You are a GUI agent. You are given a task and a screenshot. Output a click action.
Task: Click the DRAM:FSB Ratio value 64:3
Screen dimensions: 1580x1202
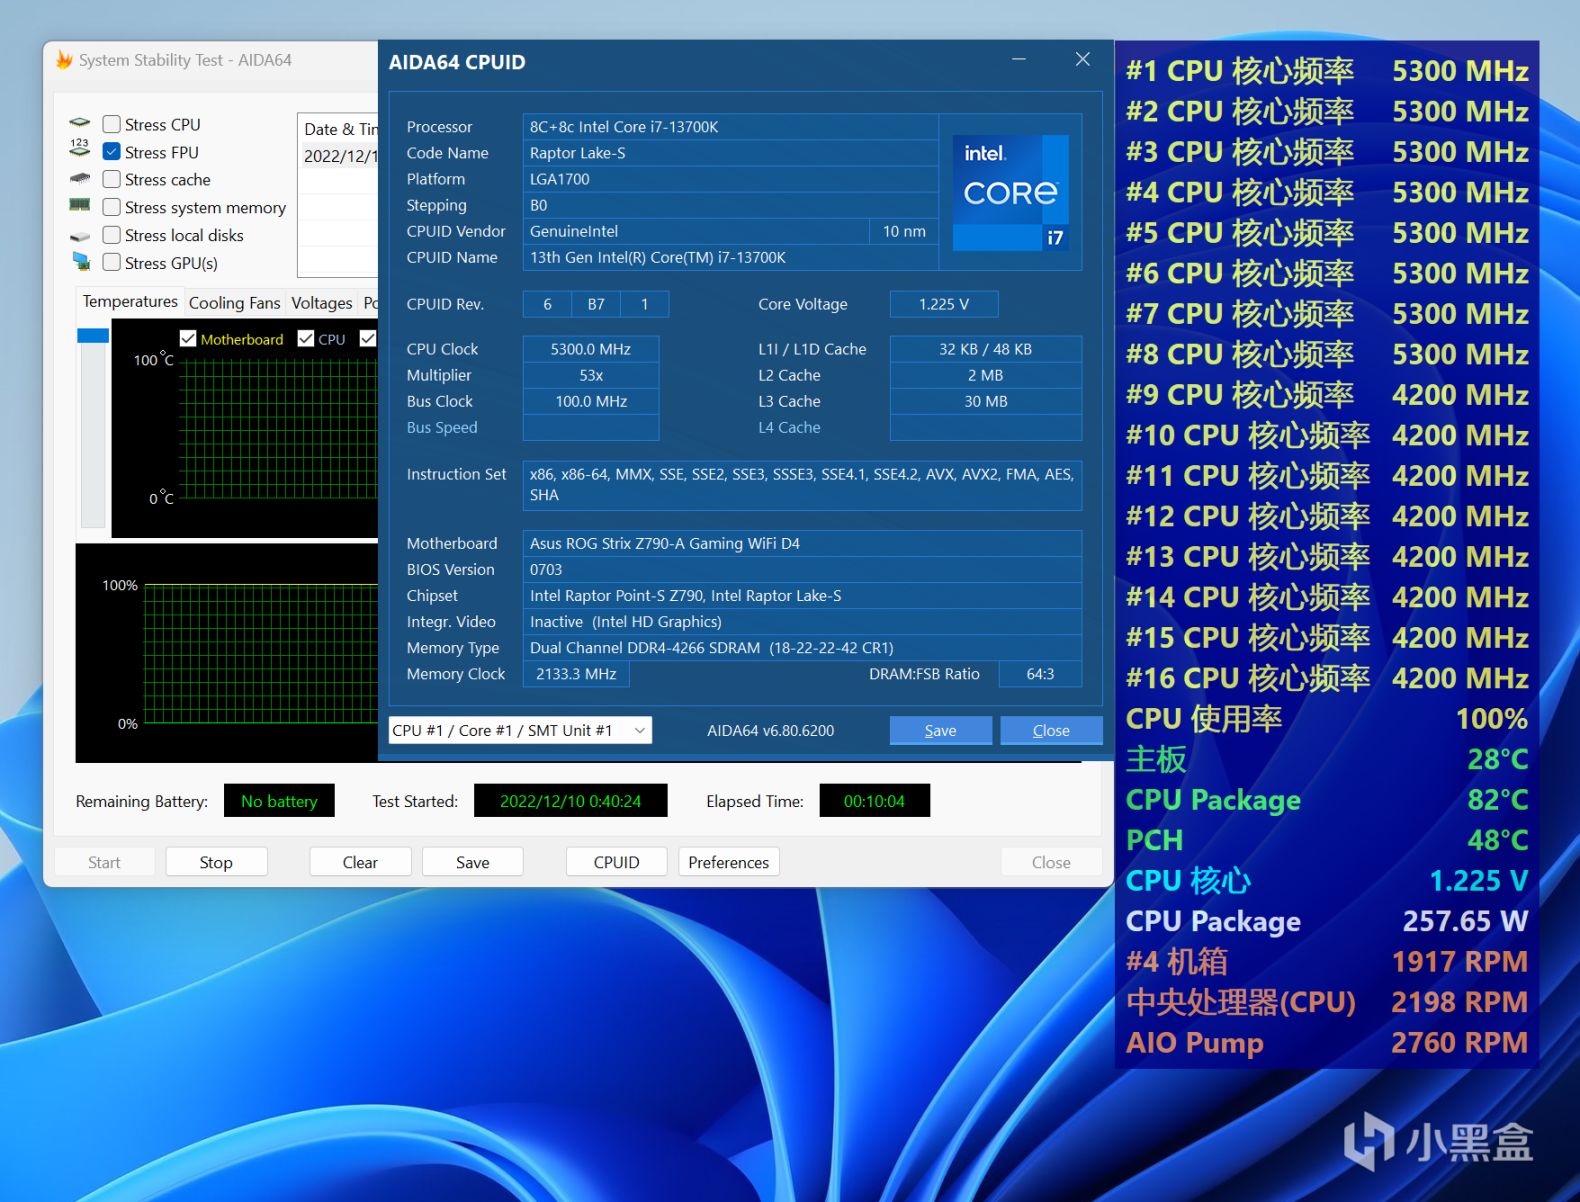tap(1040, 674)
